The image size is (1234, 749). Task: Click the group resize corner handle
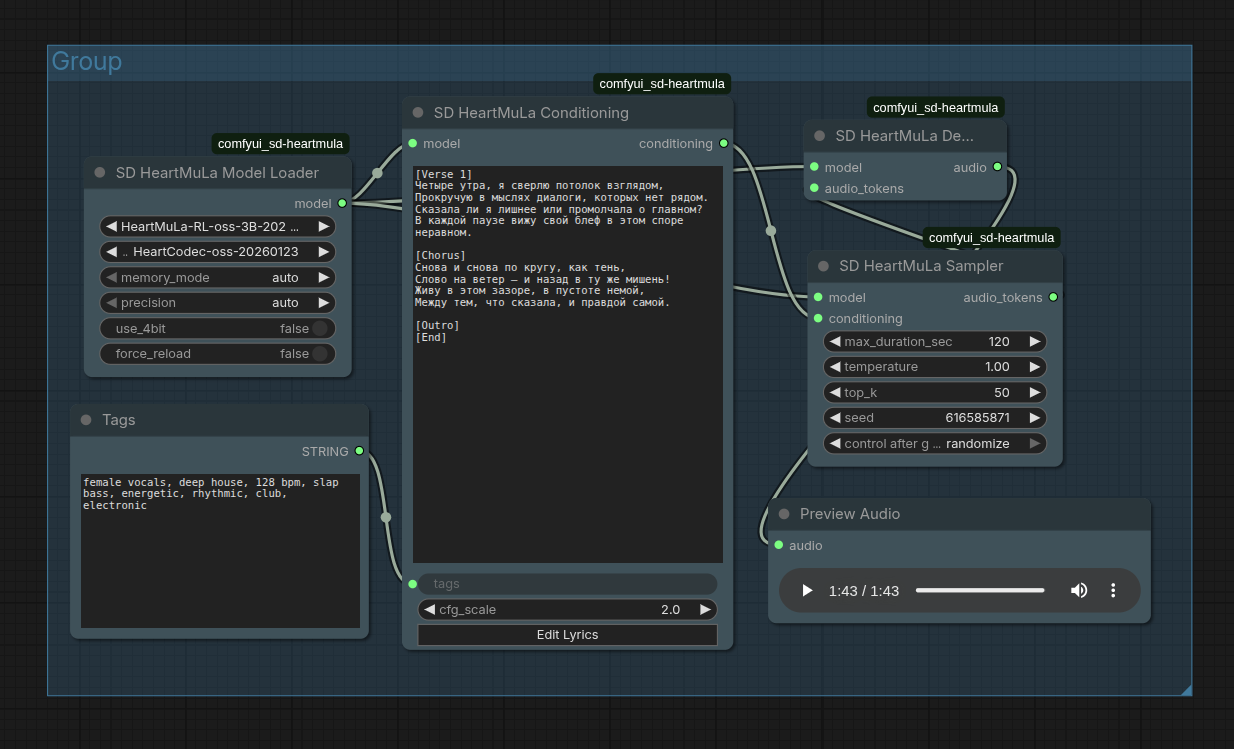(1186, 689)
